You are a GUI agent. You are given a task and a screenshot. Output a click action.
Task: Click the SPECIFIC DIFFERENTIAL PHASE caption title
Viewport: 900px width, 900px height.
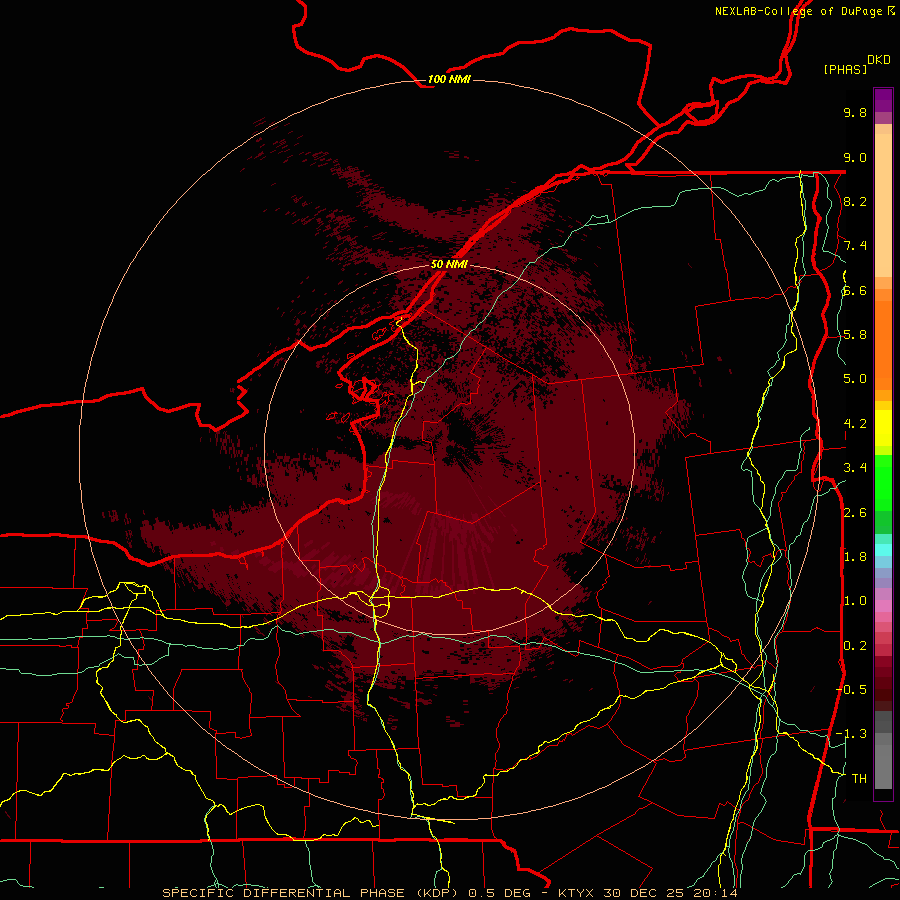tap(286, 893)
